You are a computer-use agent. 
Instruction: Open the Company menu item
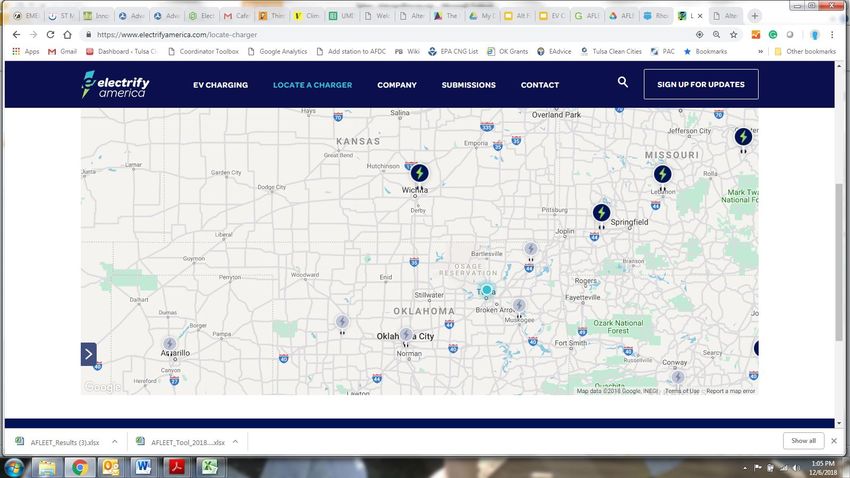(397, 85)
